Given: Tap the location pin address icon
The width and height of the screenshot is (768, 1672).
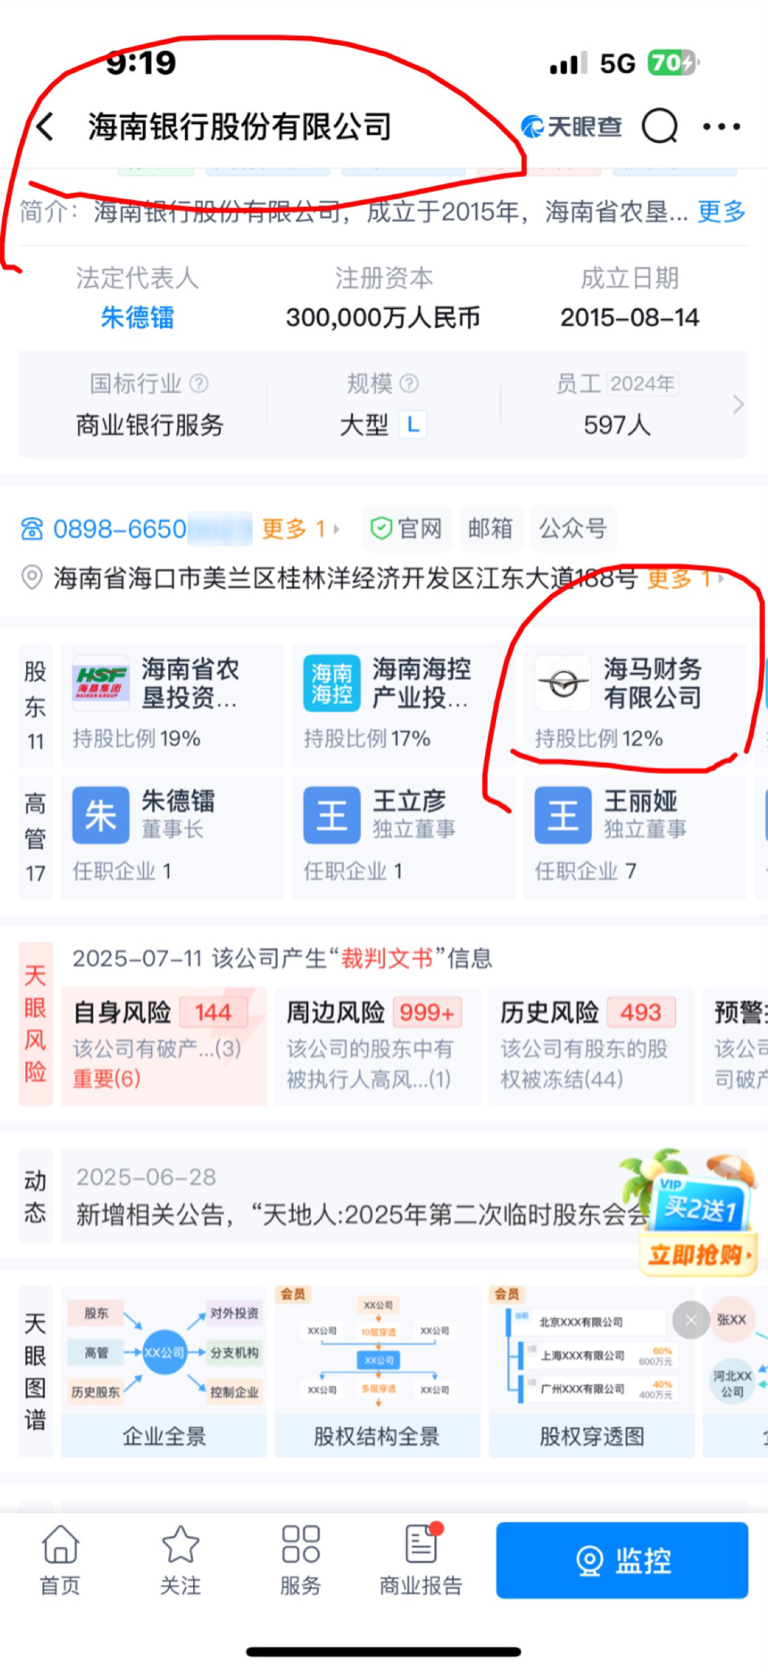Looking at the screenshot, I should (32, 577).
